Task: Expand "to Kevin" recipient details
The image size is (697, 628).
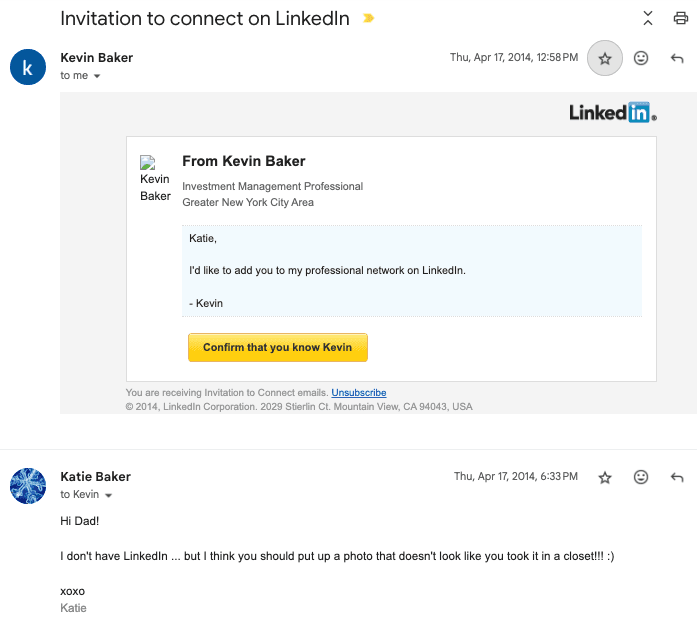Action: point(108,495)
